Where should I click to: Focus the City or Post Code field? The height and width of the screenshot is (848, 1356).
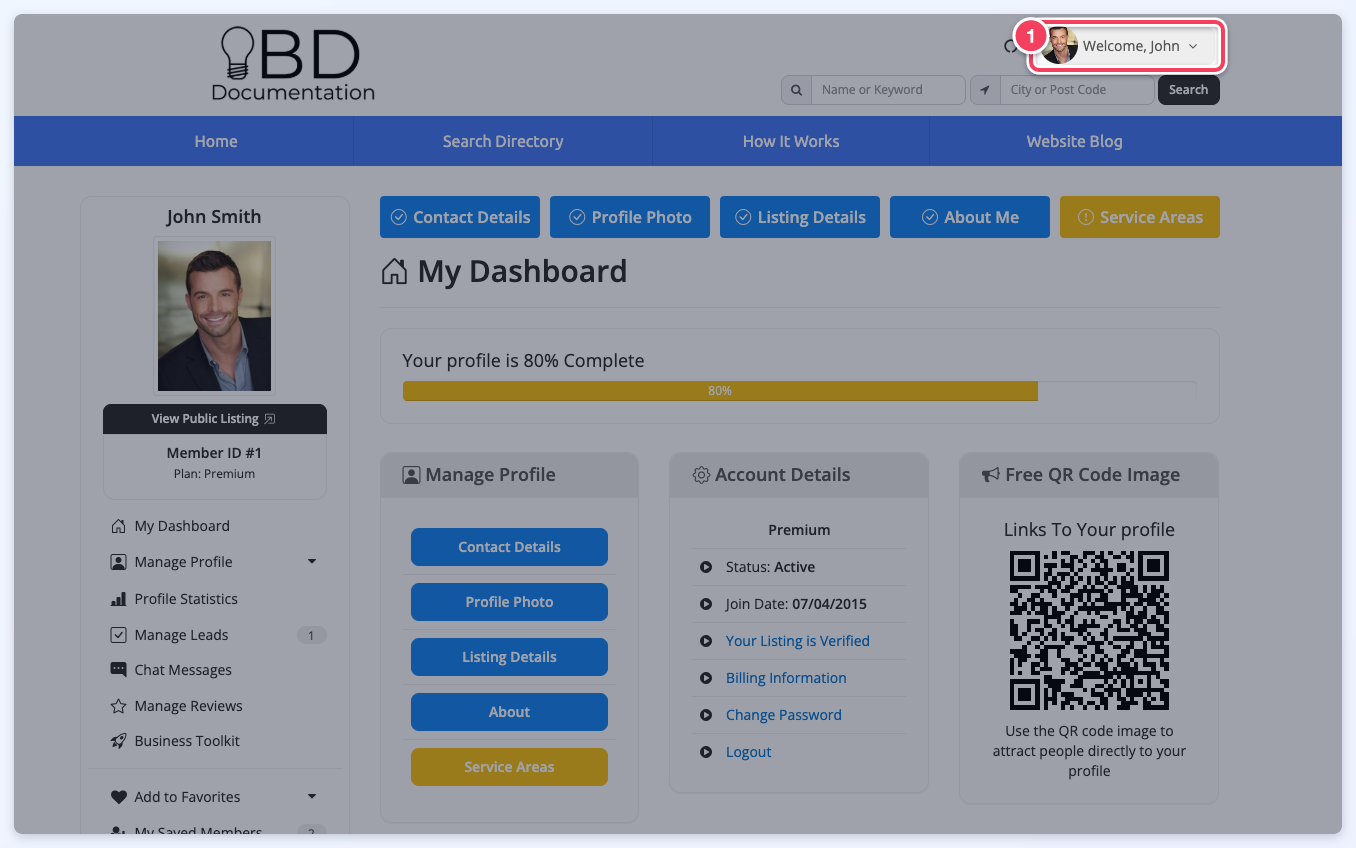[1077, 90]
